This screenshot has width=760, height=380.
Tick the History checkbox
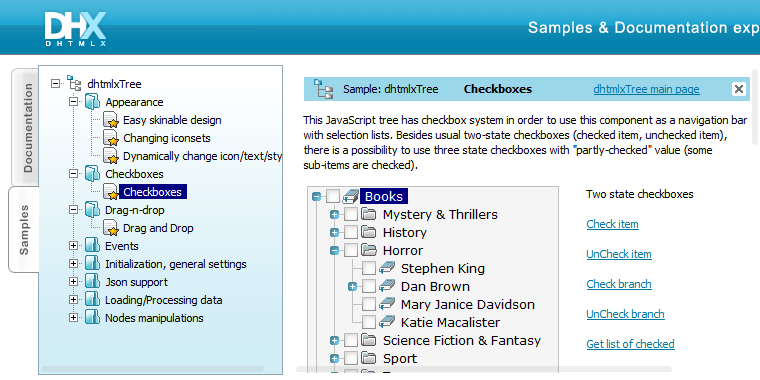351,232
